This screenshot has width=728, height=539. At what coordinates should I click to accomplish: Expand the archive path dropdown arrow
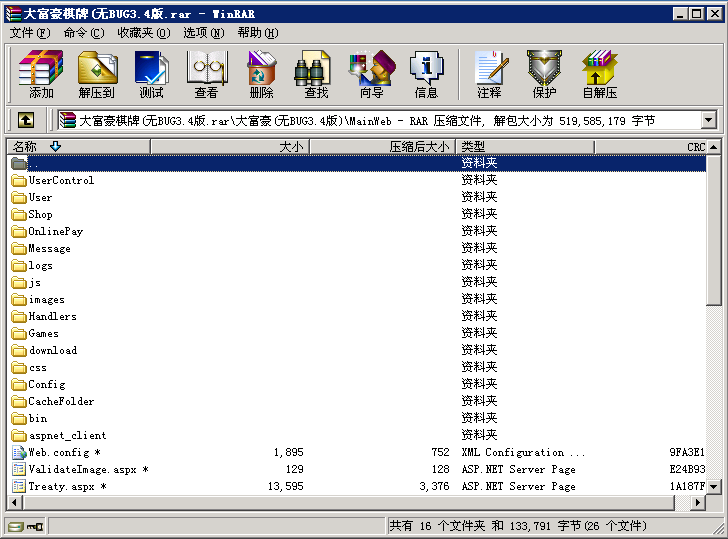click(x=709, y=120)
